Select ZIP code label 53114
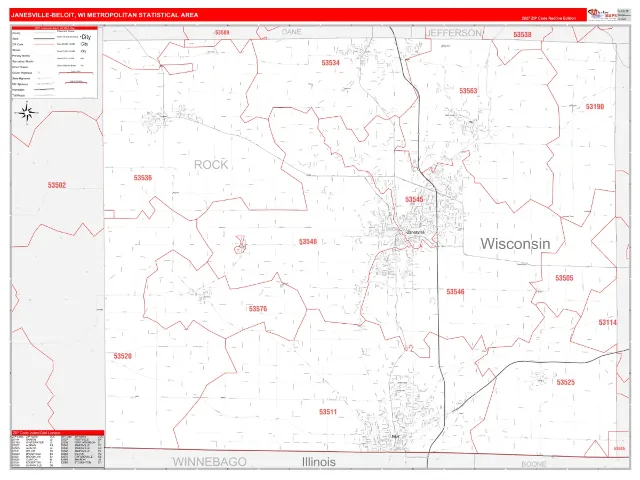The width and height of the screenshot is (640, 480). point(608,322)
